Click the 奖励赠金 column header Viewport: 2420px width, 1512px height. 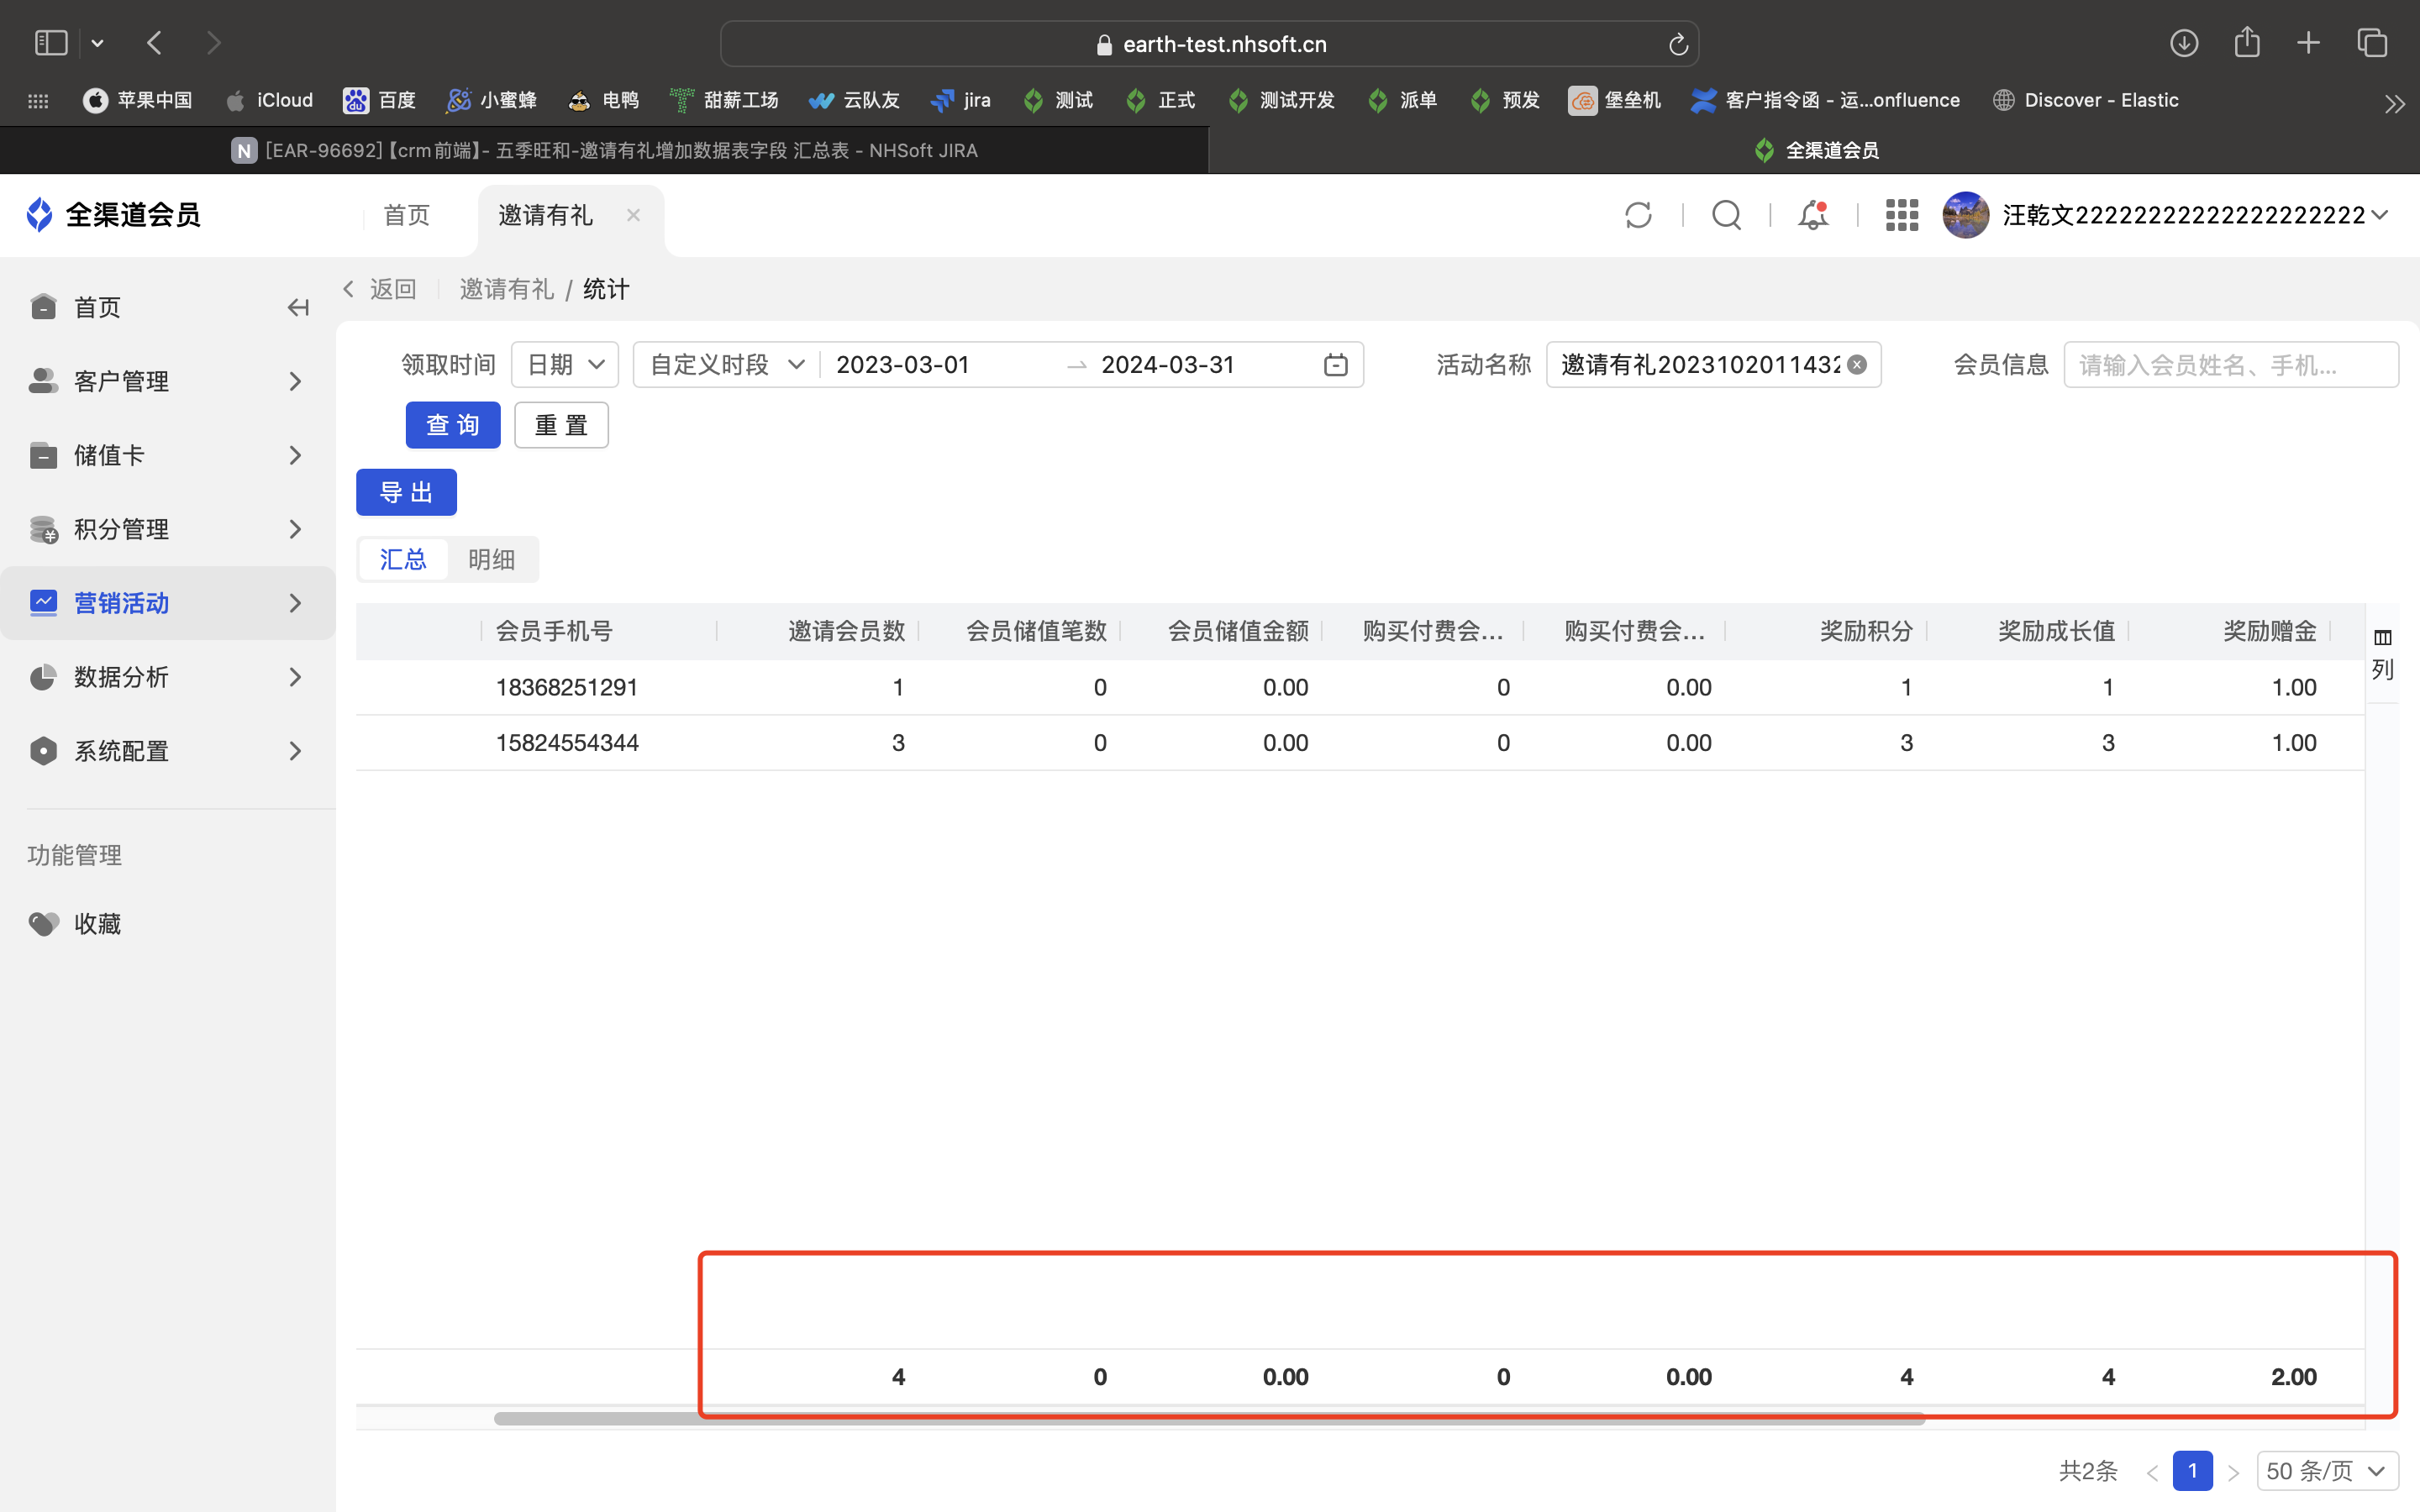(2269, 631)
